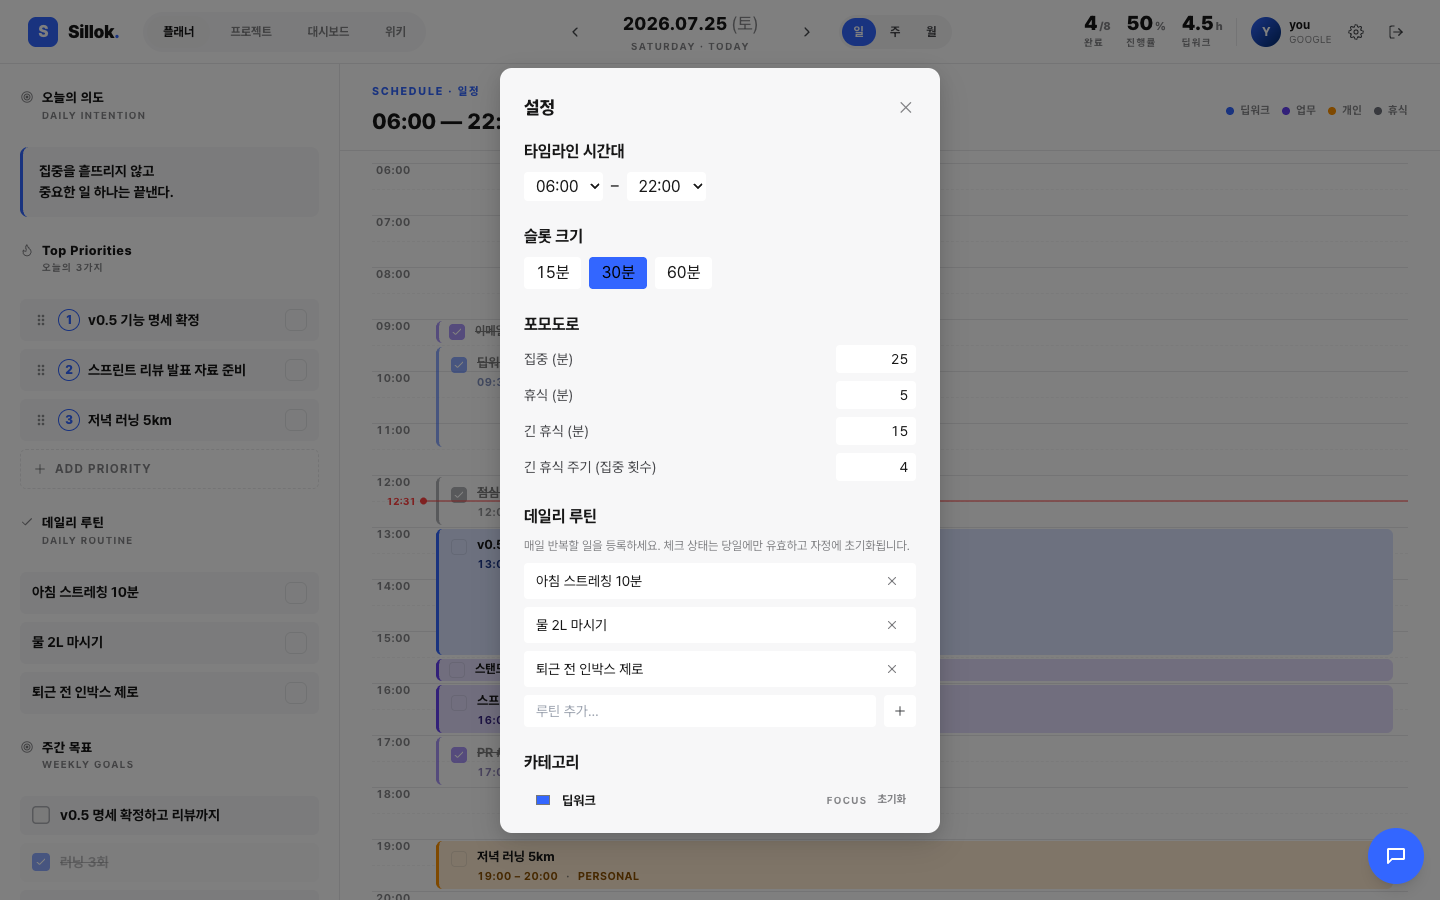Uncheck the weekly goal 러닝 3회
The image size is (1440, 900).
click(x=41, y=862)
